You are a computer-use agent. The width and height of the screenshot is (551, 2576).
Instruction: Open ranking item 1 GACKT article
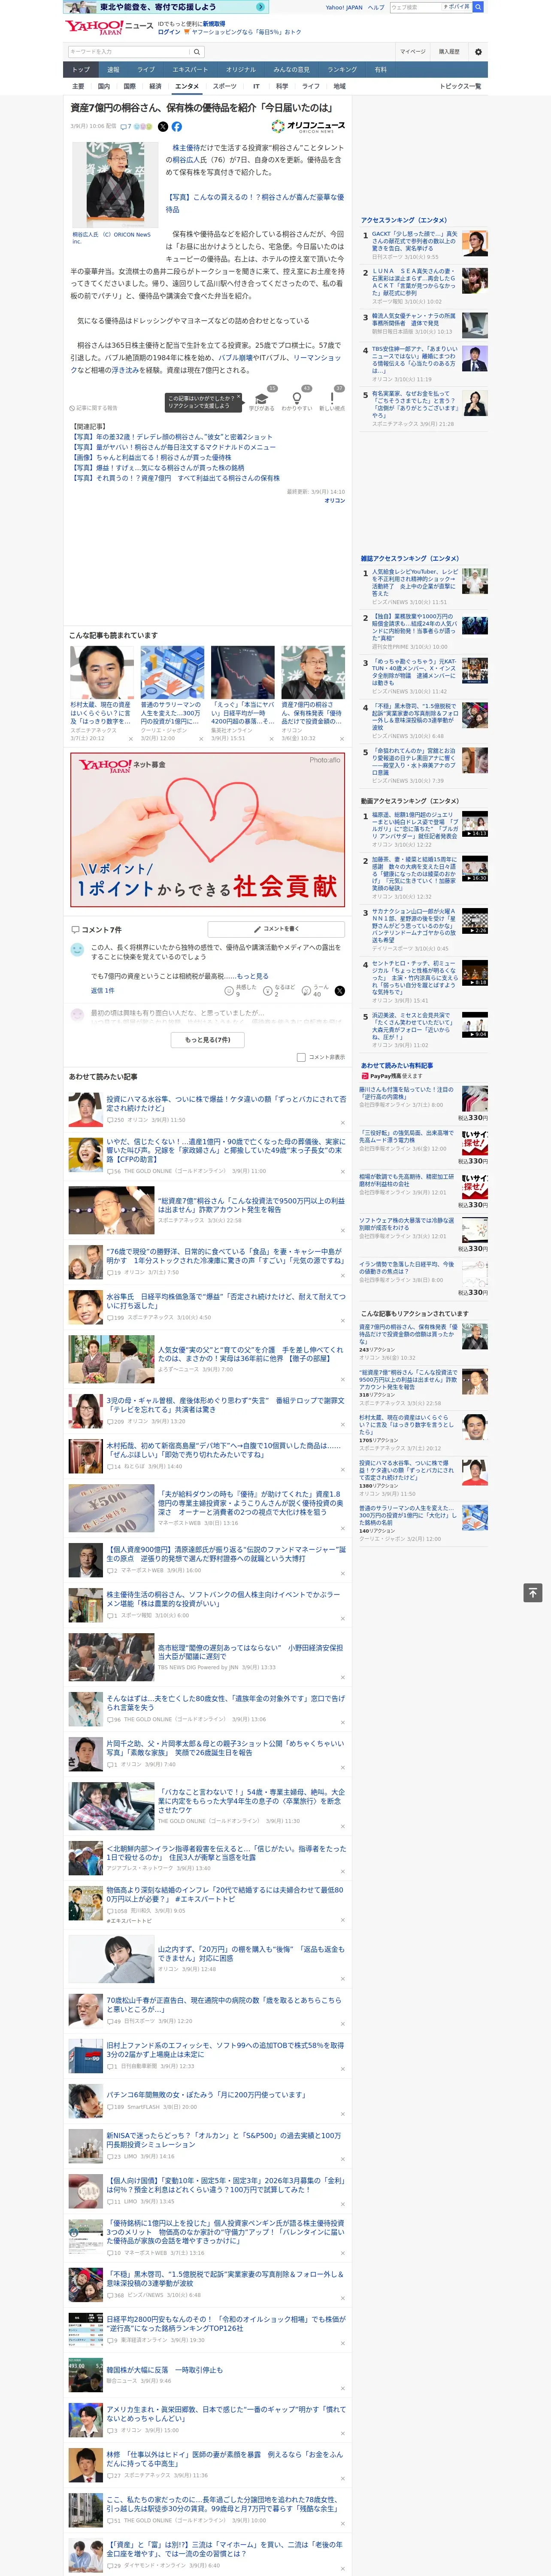pos(415,241)
